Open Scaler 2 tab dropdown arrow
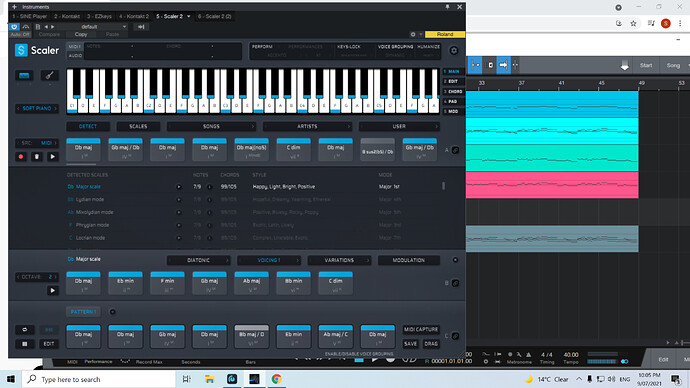The height and width of the screenshot is (388, 690). [x=189, y=16]
